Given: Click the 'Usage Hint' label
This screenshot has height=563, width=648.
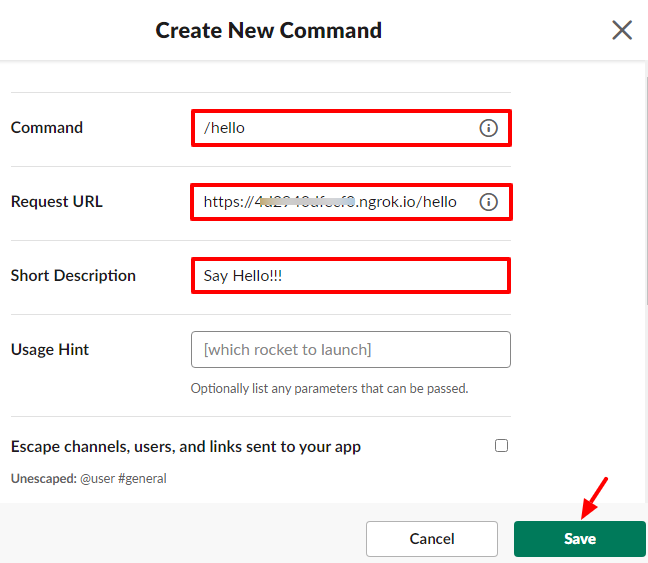Looking at the screenshot, I should [50, 350].
